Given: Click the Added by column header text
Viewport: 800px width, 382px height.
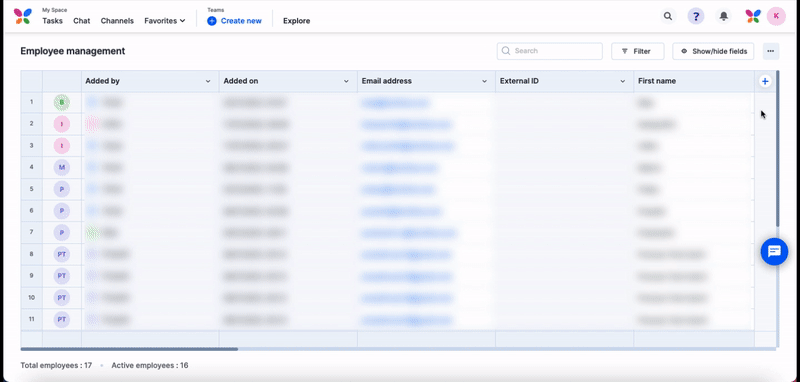Looking at the screenshot, I should [103, 81].
